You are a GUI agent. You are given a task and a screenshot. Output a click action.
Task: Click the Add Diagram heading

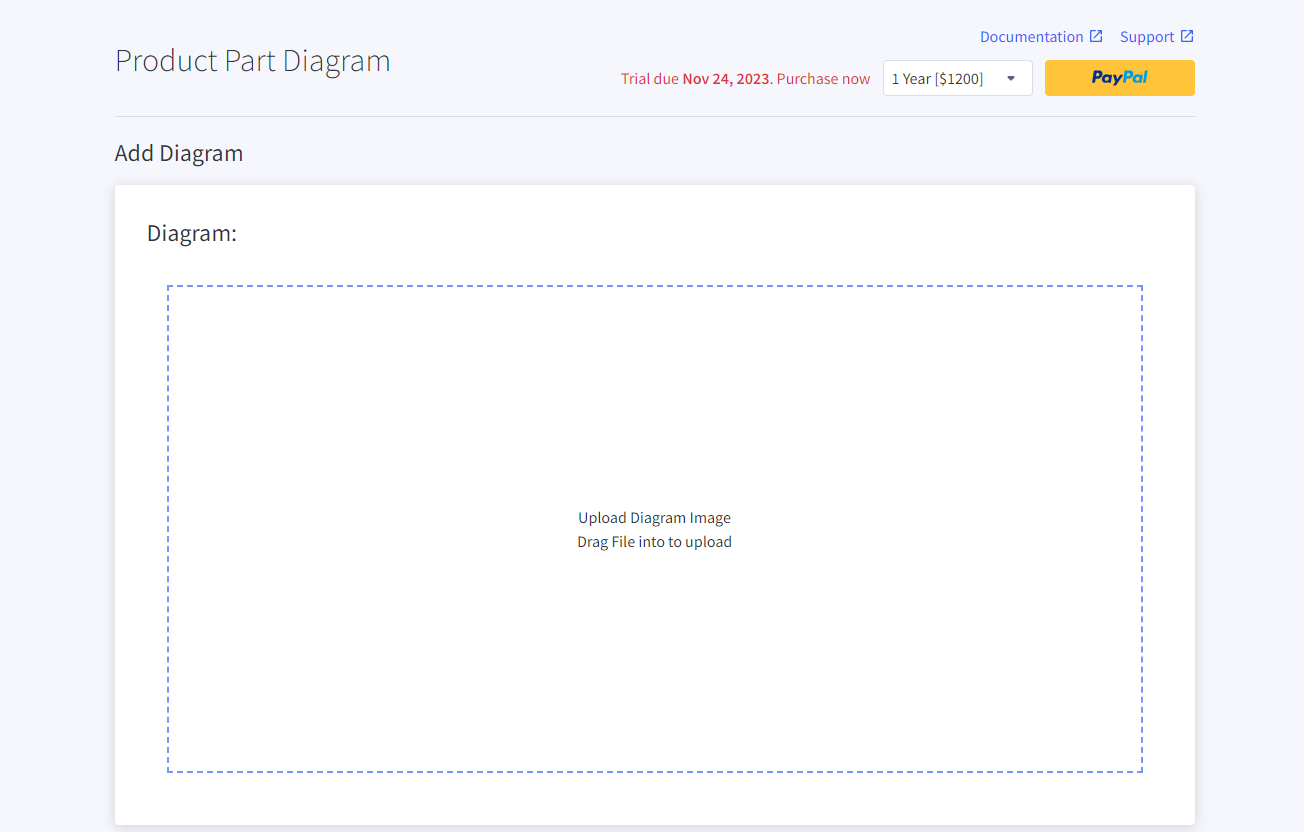click(179, 153)
